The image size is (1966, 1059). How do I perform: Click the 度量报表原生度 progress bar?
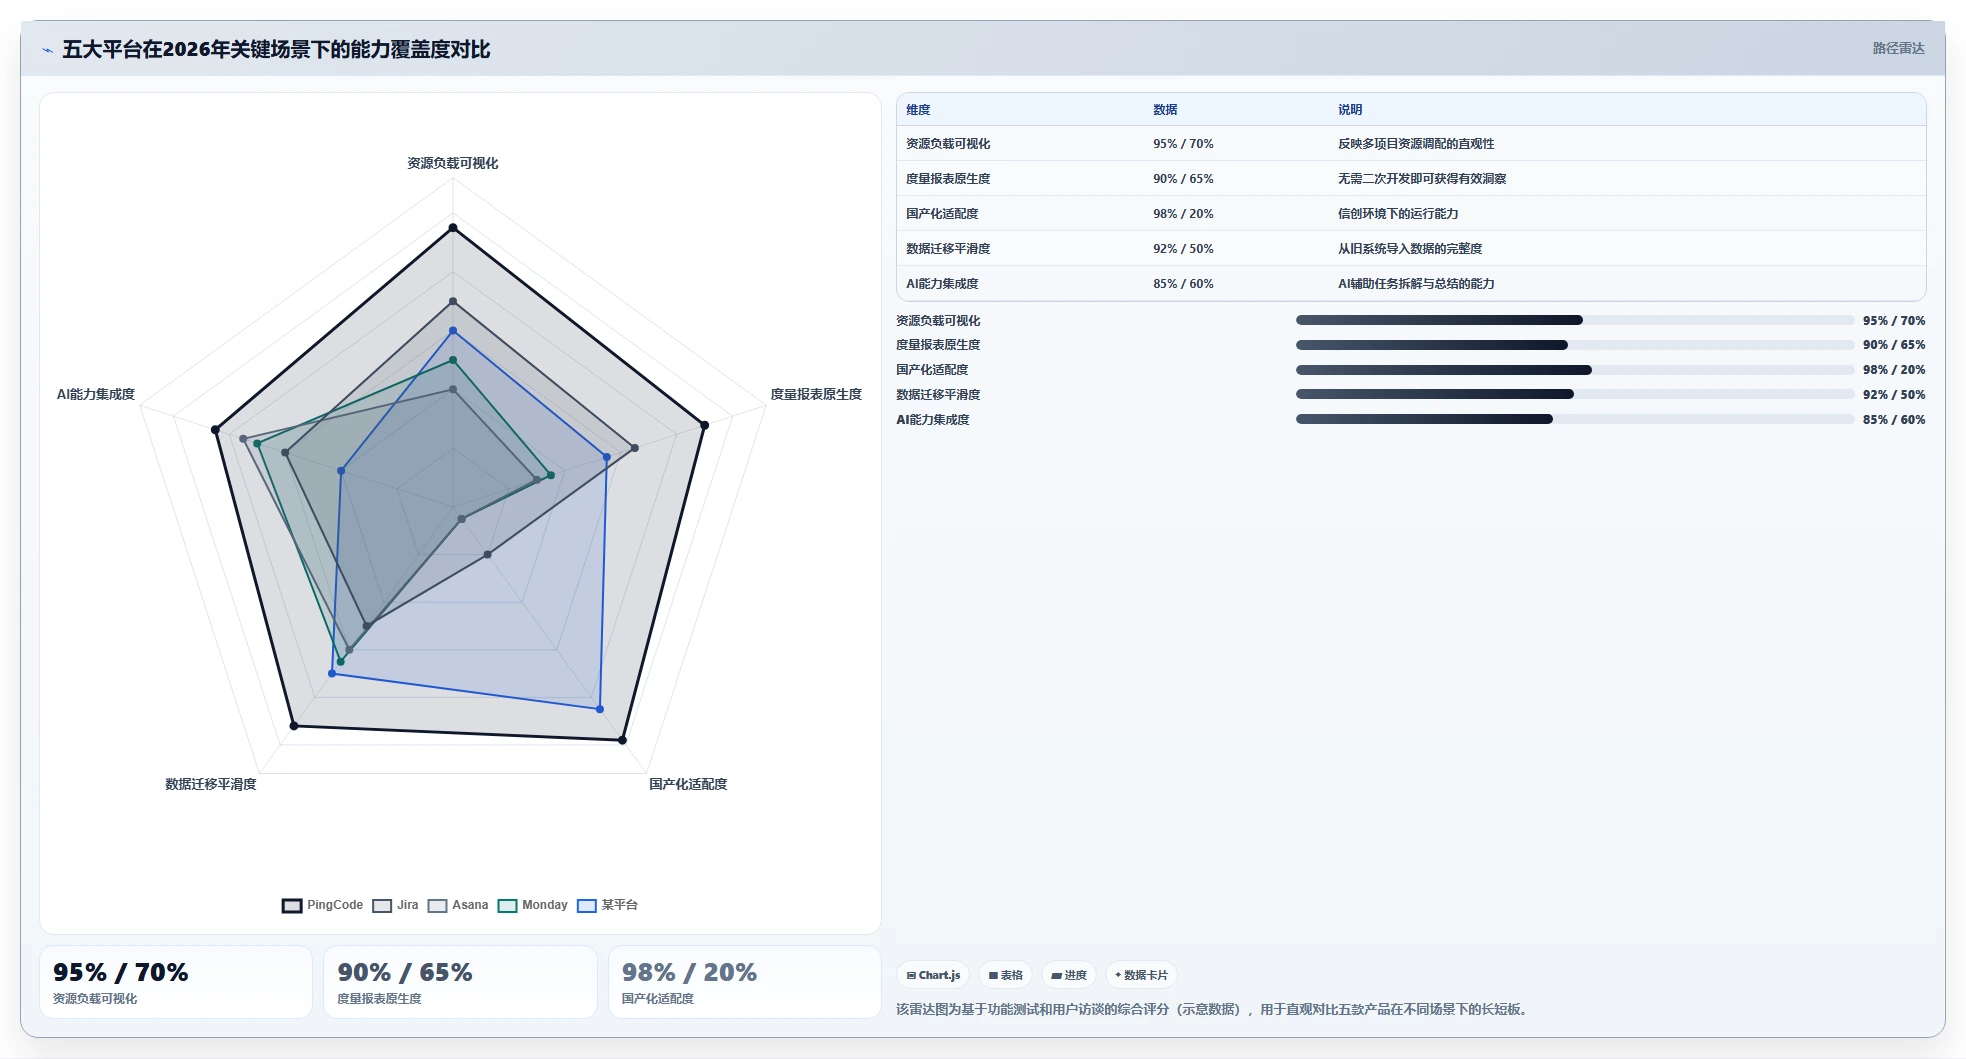[x=1575, y=345]
